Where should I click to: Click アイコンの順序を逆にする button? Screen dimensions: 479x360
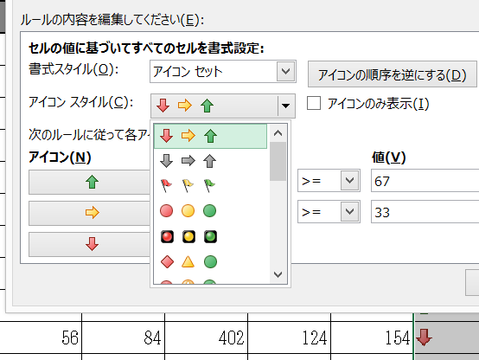(392, 74)
